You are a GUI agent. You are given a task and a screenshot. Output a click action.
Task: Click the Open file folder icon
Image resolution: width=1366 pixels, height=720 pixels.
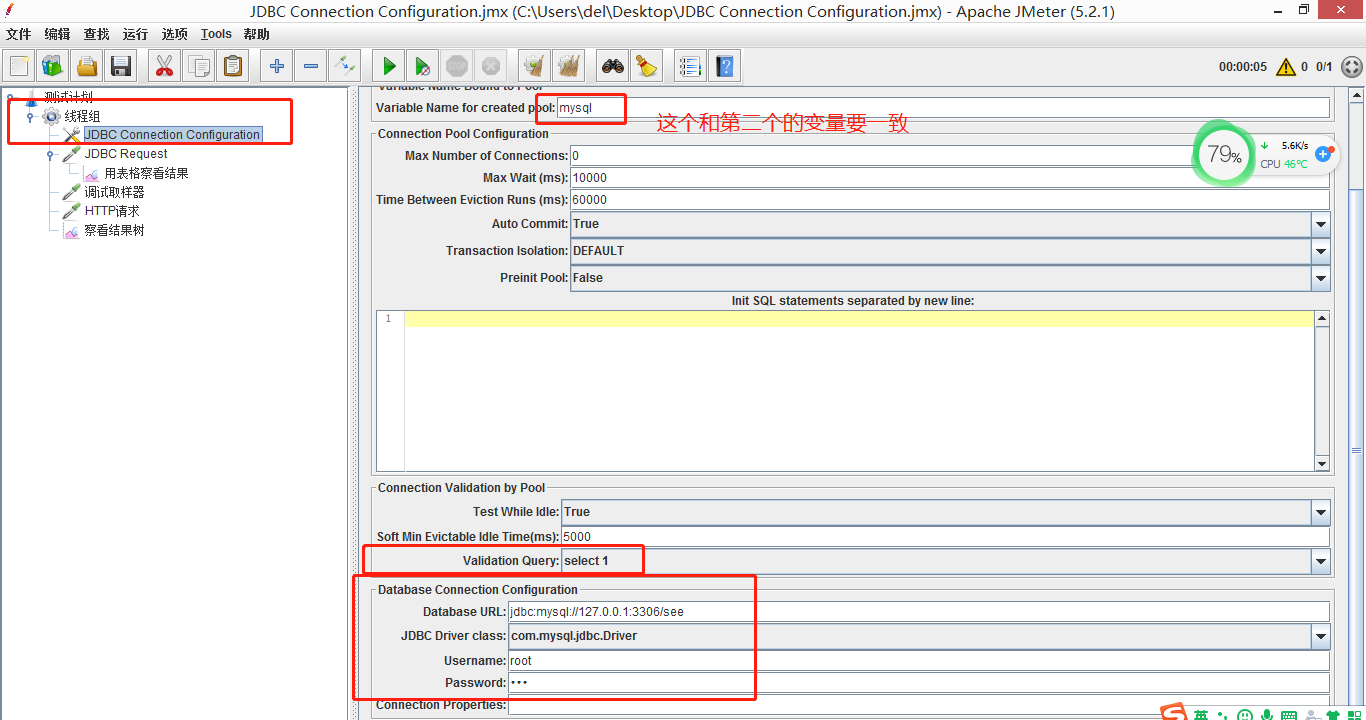[x=87, y=67]
